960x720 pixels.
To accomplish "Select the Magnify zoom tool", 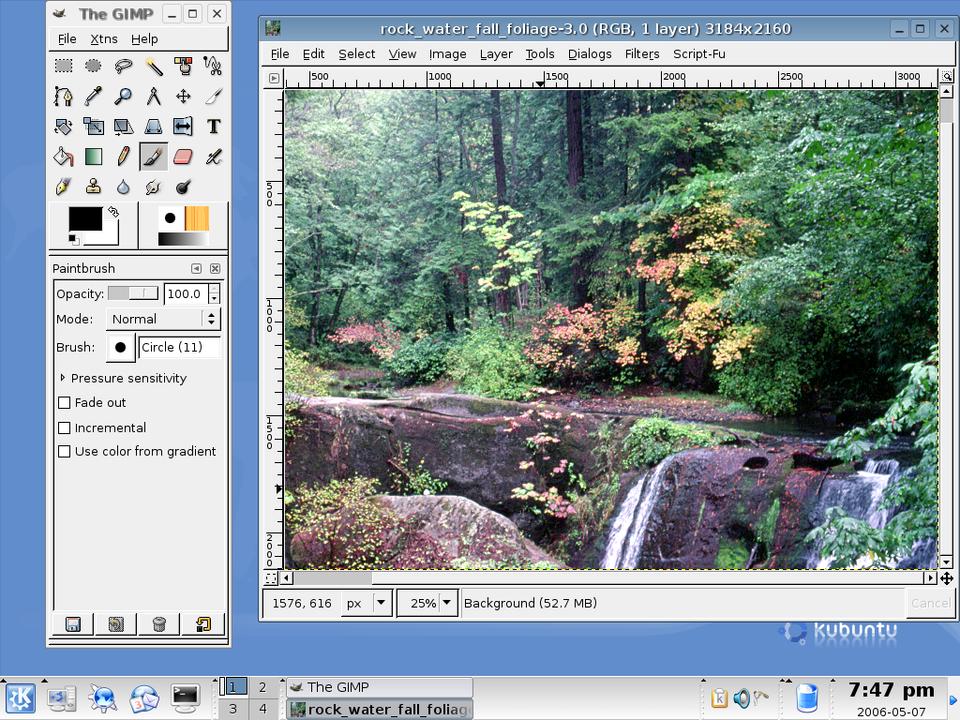I will (123, 96).
